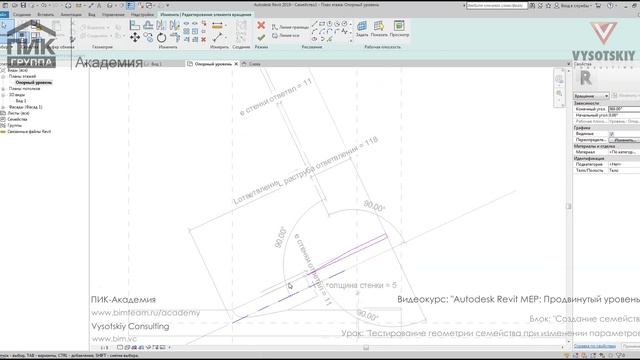This screenshot has width=640, height=360.
Task: Open the properties help link
Action: click(595, 346)
